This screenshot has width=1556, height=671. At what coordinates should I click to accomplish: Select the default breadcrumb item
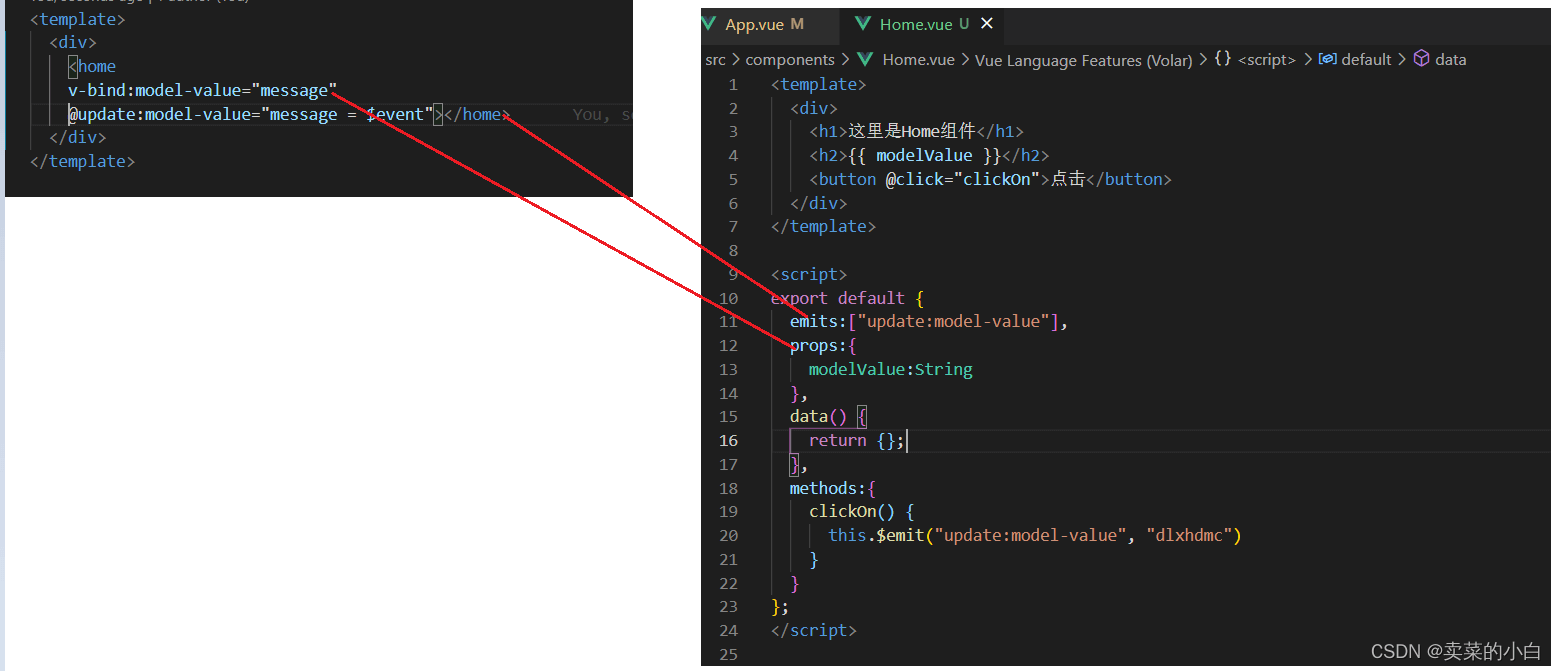1366,60
